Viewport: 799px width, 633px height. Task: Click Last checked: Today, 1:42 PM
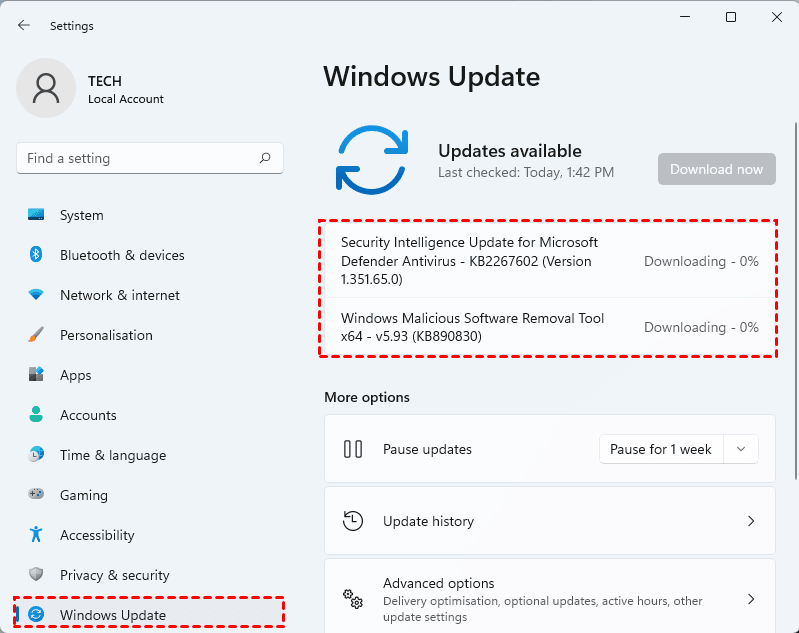pyautogui.click(x=526, y=172)
